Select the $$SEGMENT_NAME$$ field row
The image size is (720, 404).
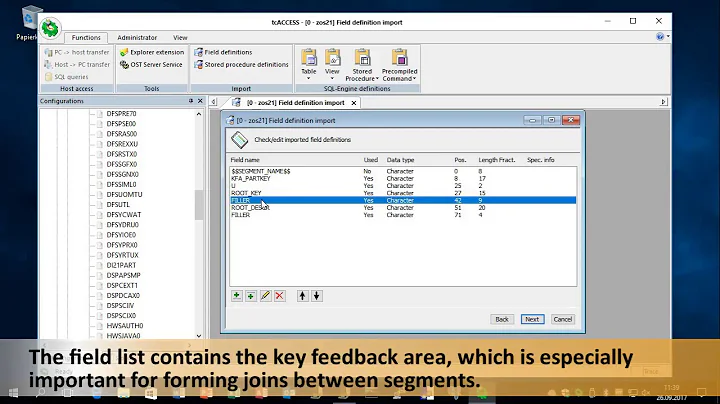click(x=403, y=171)
